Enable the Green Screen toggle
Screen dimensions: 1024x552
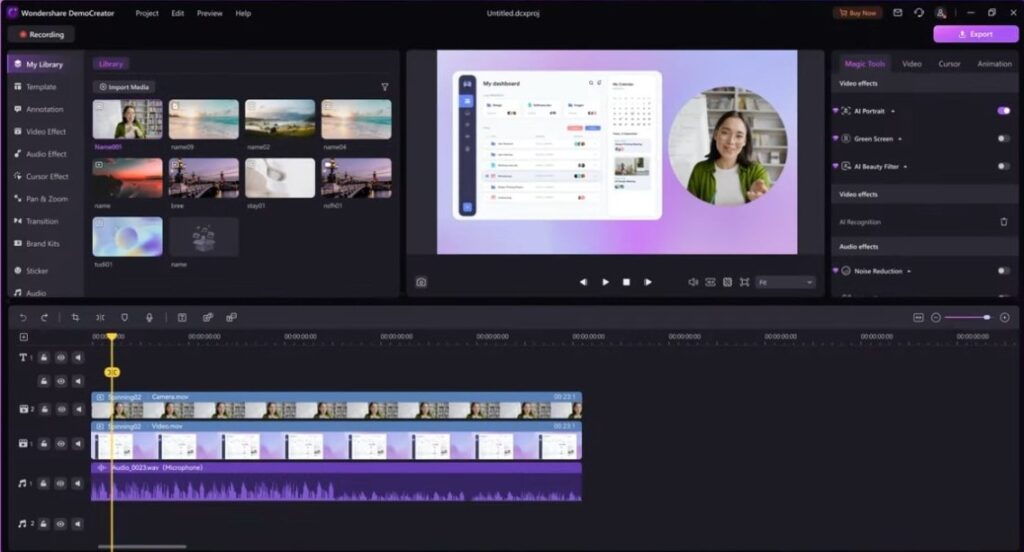click(1003, 138)
